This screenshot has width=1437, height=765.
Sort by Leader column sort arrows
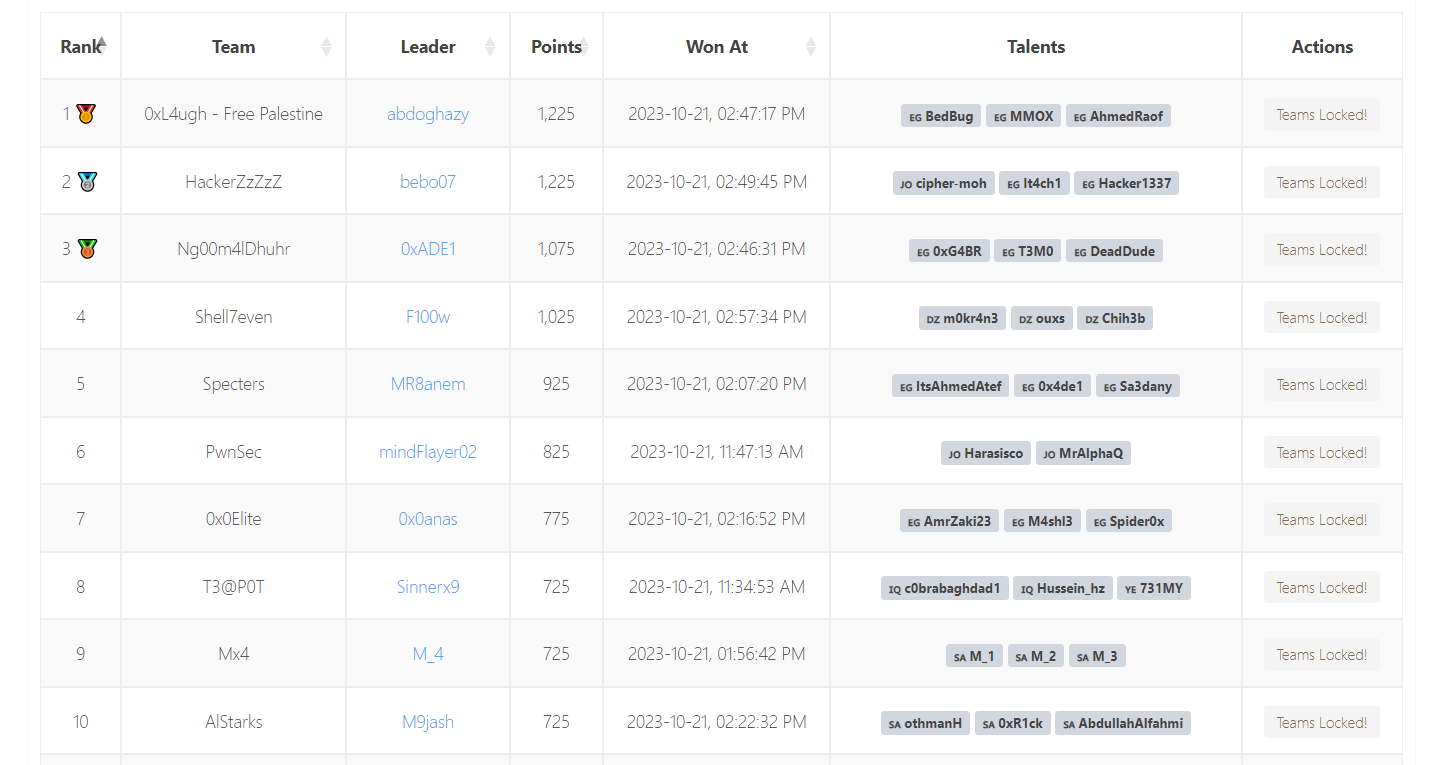coord(490,46)
